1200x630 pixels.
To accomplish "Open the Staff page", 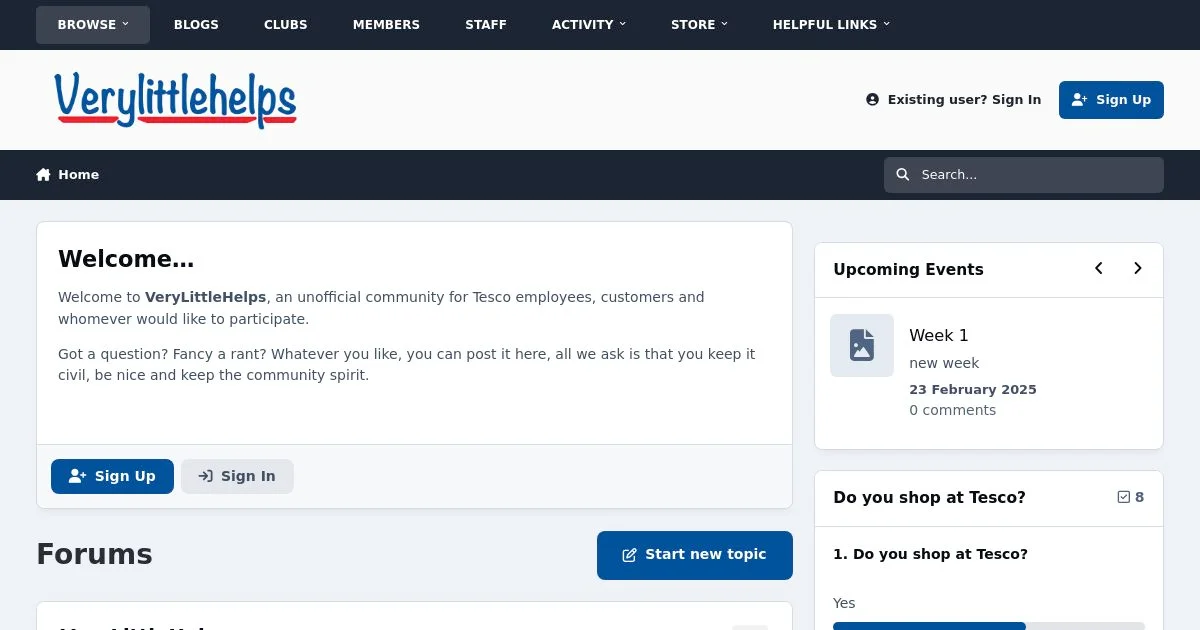I will click(x=486, y=25).
